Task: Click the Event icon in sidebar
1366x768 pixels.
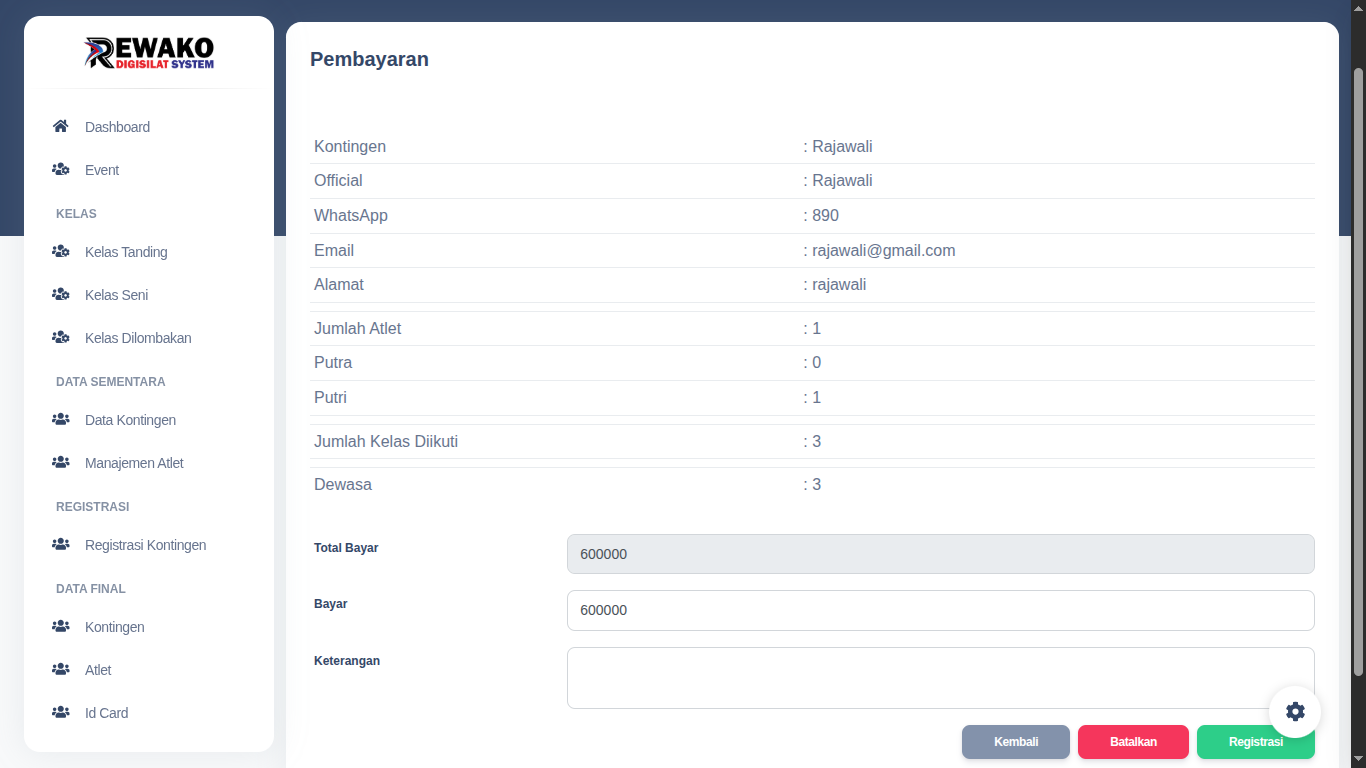Action: click(61, 170)
